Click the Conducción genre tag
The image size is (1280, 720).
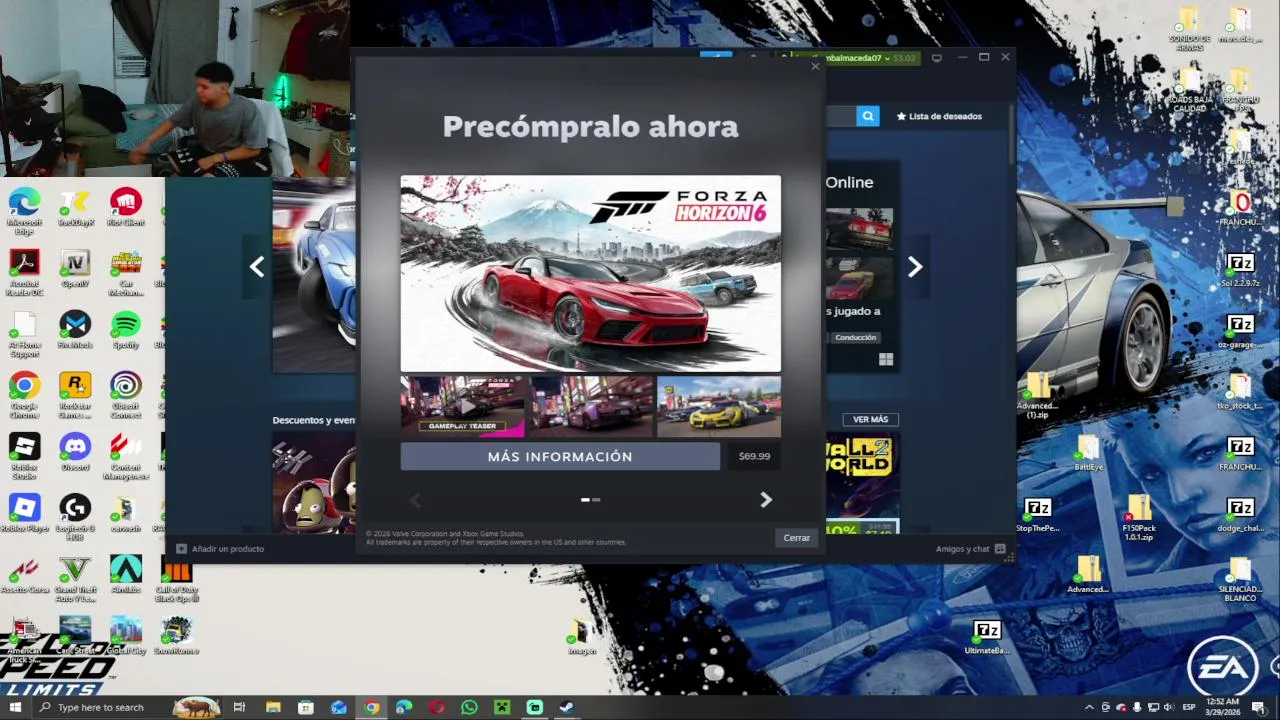coord(855,338)
